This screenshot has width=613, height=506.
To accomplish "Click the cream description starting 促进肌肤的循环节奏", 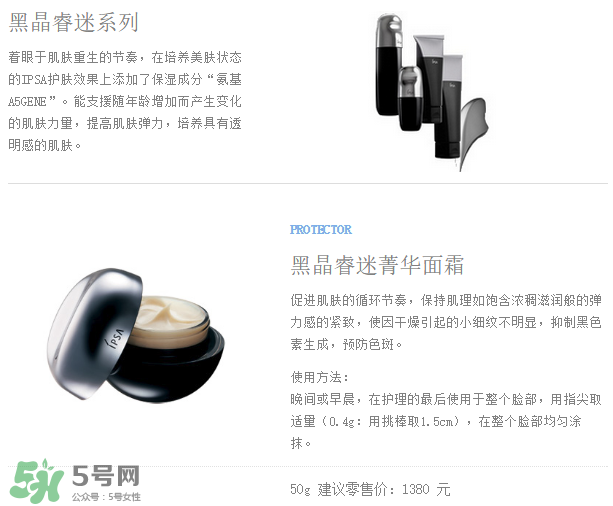I will point(446,322).
